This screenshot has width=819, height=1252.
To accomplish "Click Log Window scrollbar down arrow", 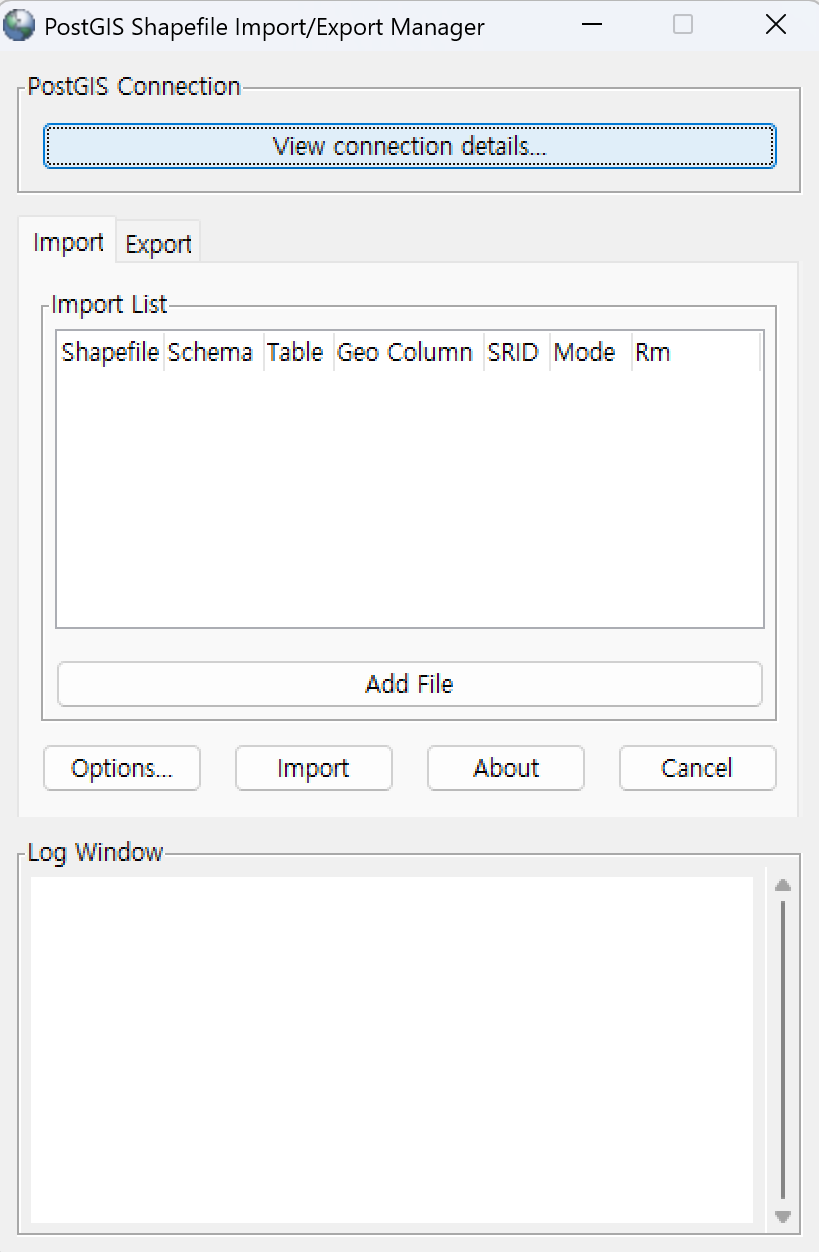I will [783, 1217].
